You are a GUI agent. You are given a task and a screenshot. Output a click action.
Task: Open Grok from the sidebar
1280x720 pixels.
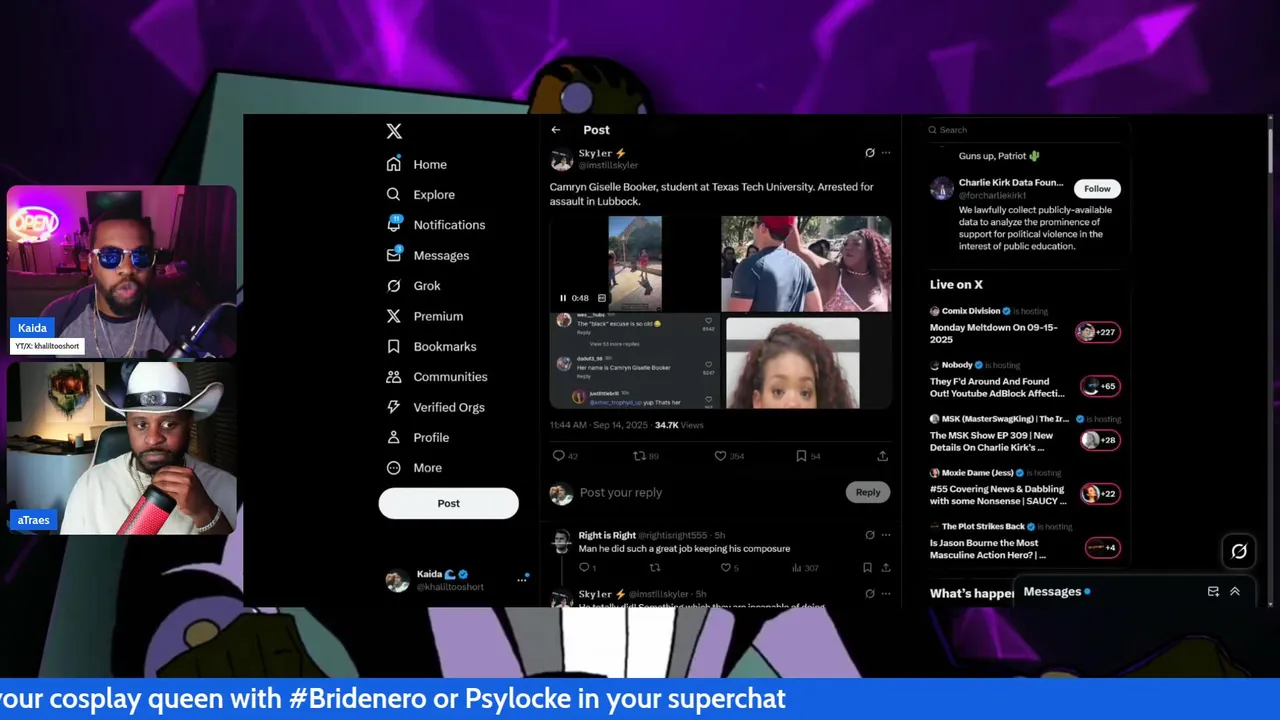(414, 285)
